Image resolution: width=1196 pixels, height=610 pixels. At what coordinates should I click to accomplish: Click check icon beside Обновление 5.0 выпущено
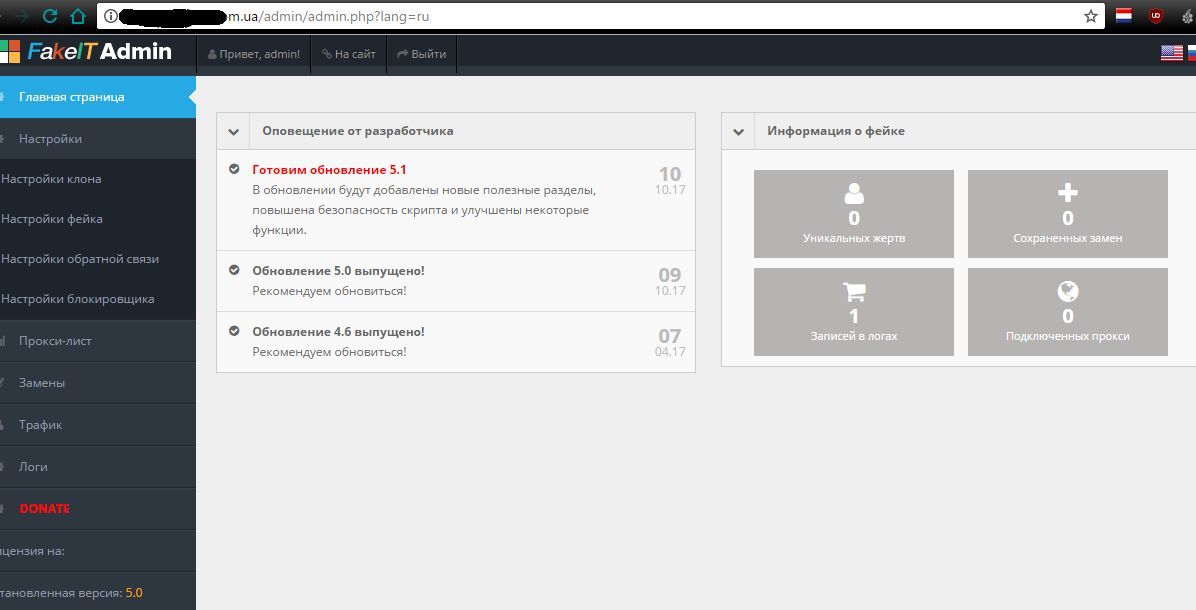click(x=234, y=270)
